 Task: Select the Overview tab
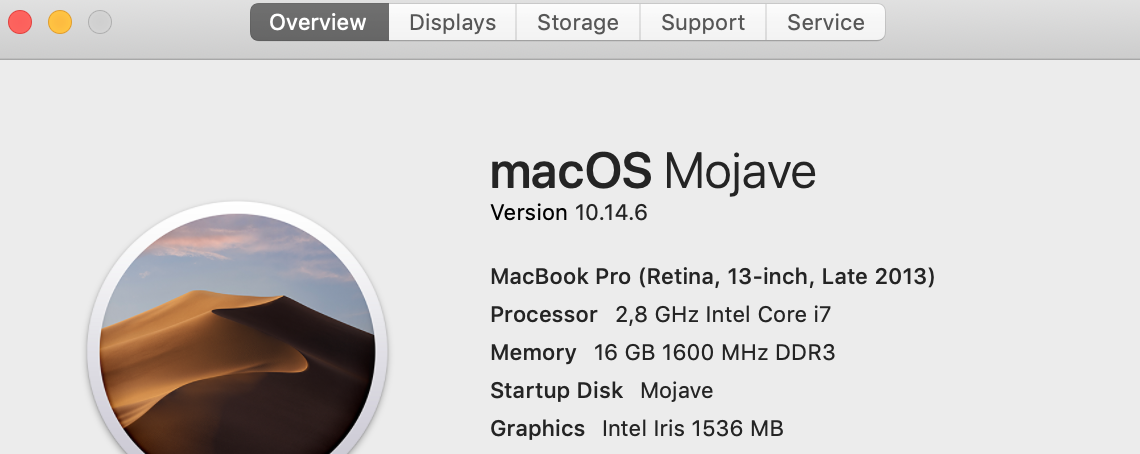click(318, 22)
